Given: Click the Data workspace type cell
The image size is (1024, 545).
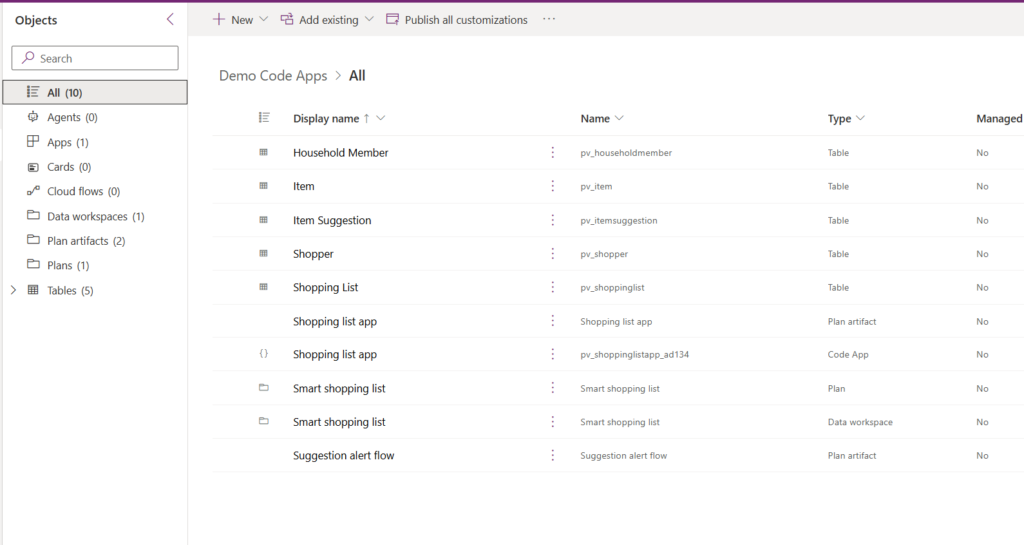Looking at the screenshot, I should click(860, 422).
